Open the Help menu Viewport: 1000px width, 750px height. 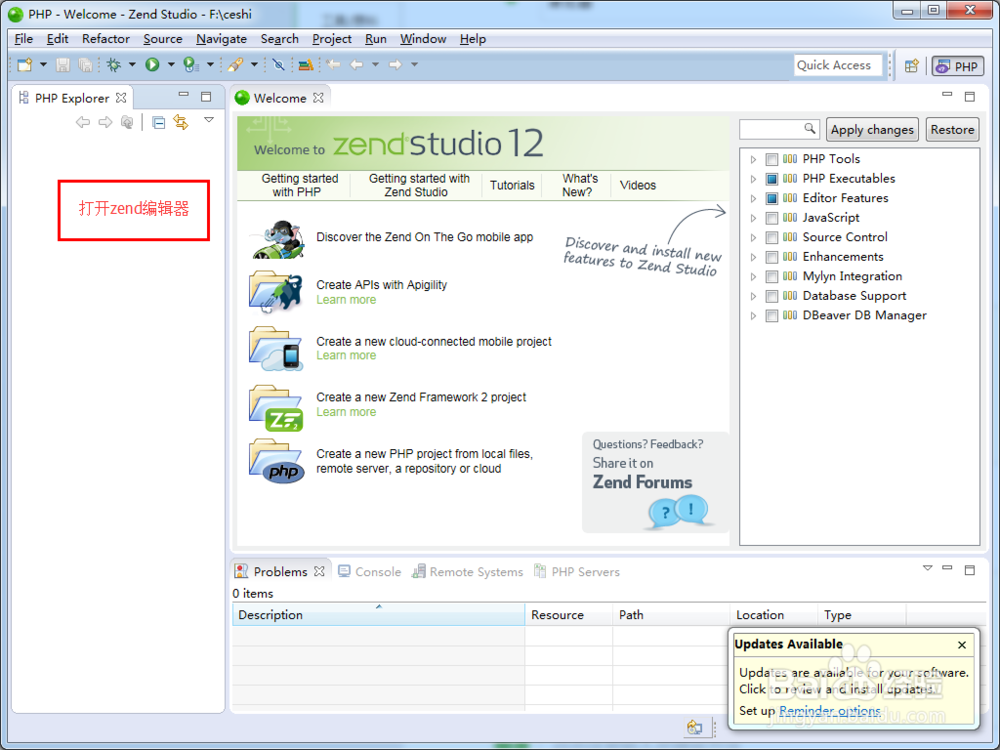click(x=473, y=39)
